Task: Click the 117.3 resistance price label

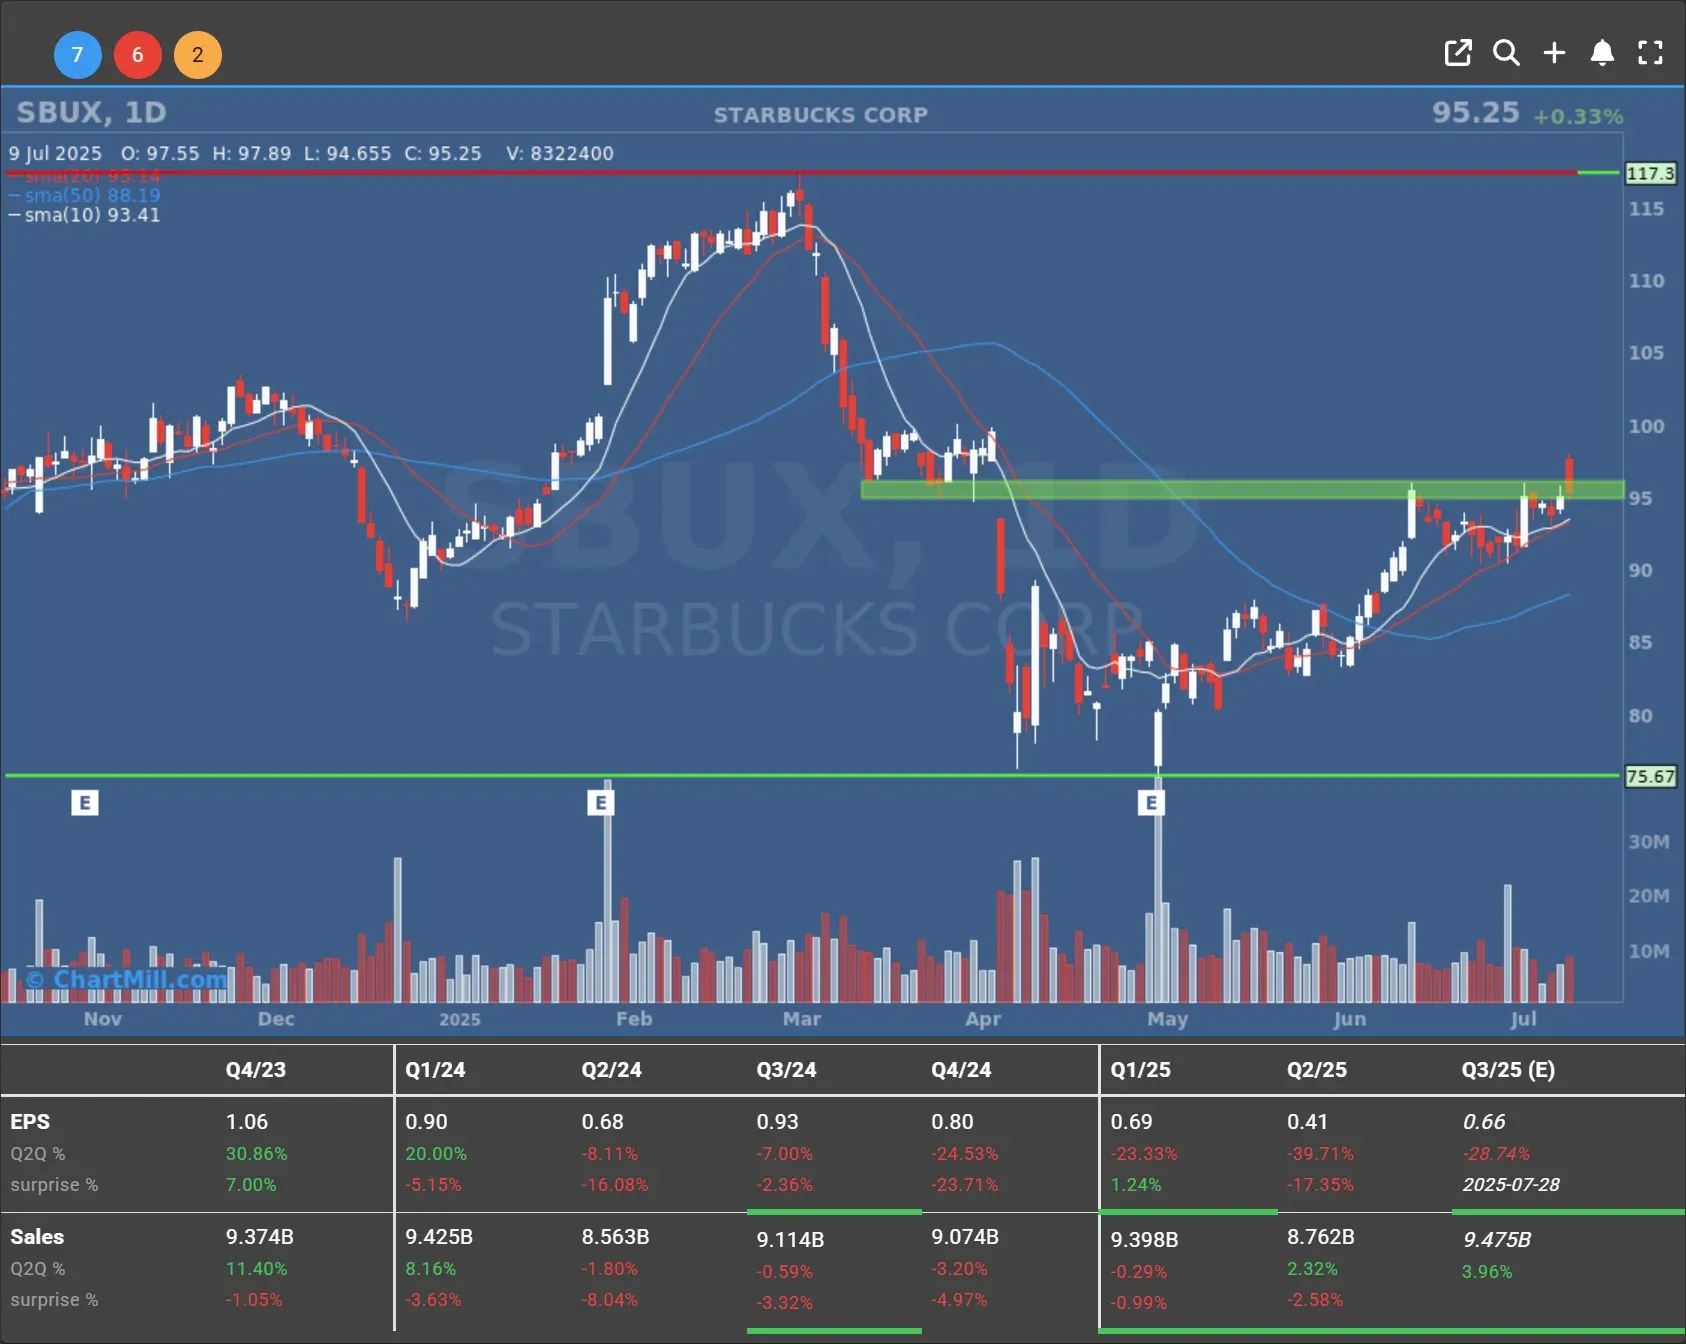Action: (x=1650, y=173)
